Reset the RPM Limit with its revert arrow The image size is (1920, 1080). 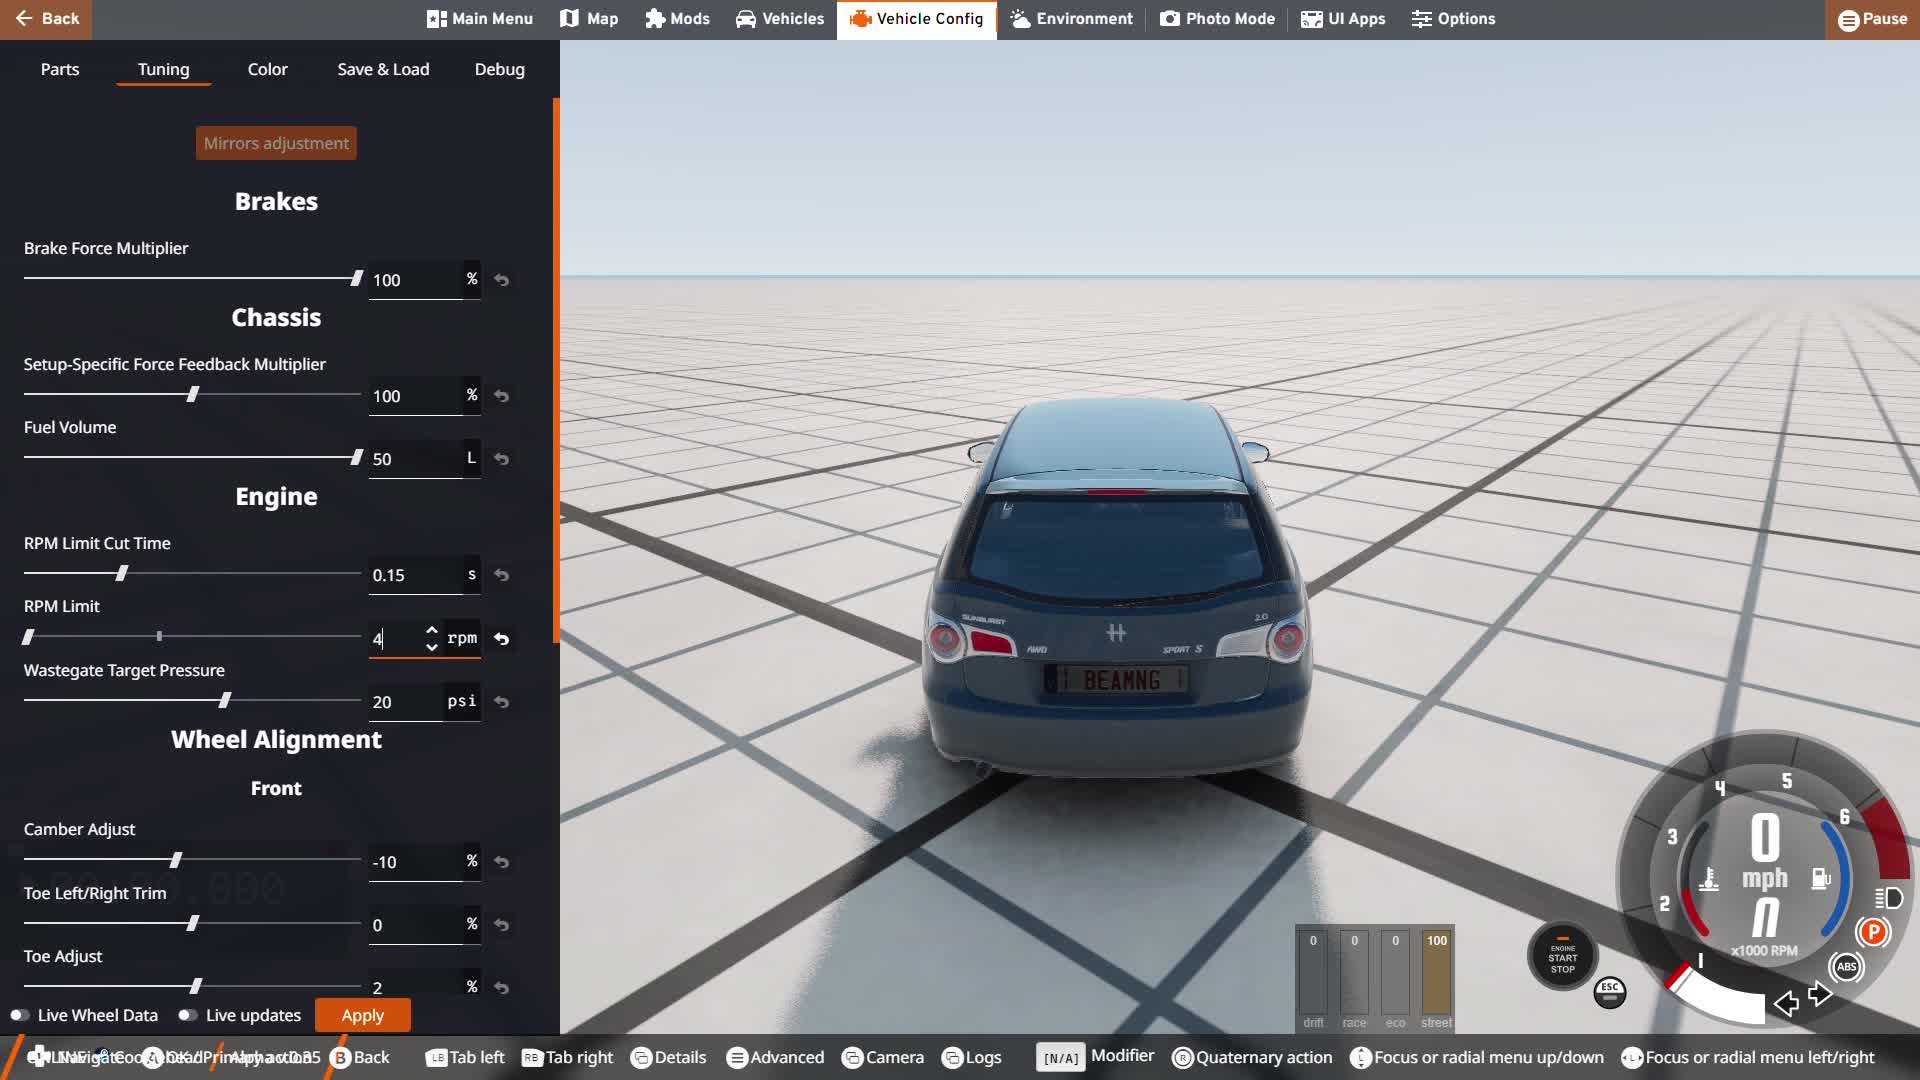click(x=502, y=639)
